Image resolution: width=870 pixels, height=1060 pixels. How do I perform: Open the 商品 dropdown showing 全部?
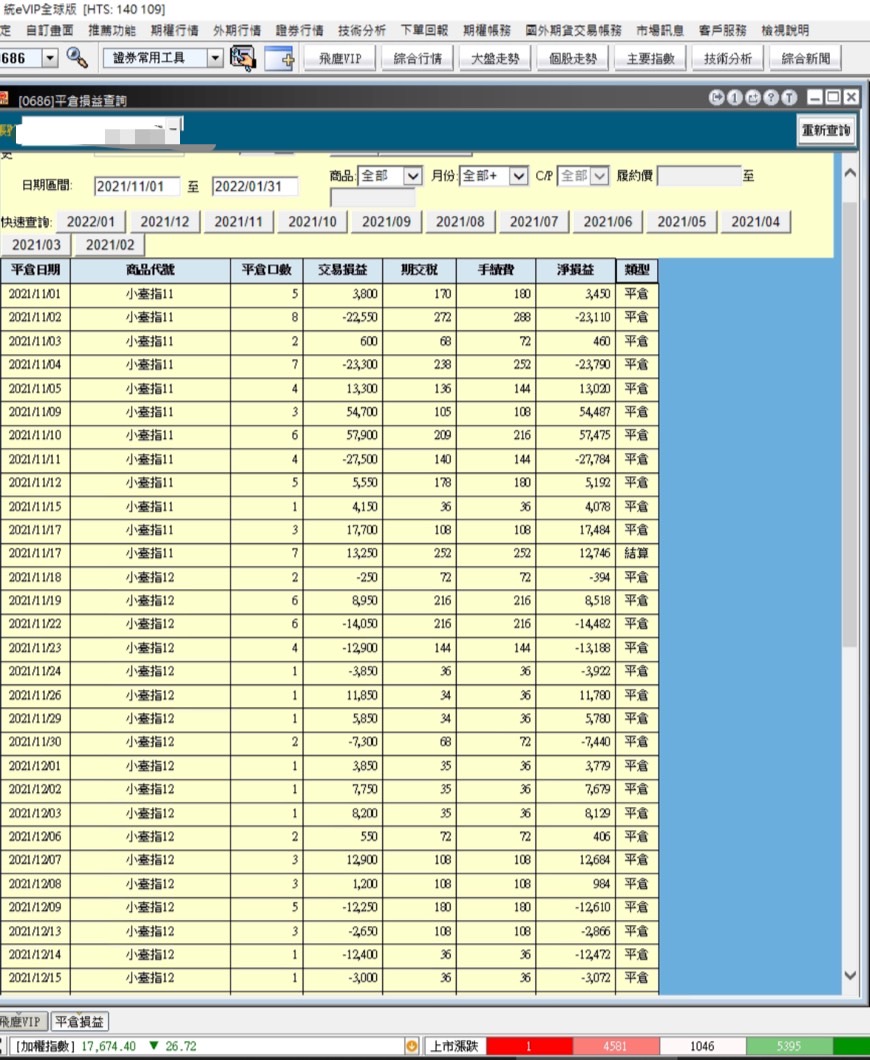pyautogui.click(x=413, y=176)
